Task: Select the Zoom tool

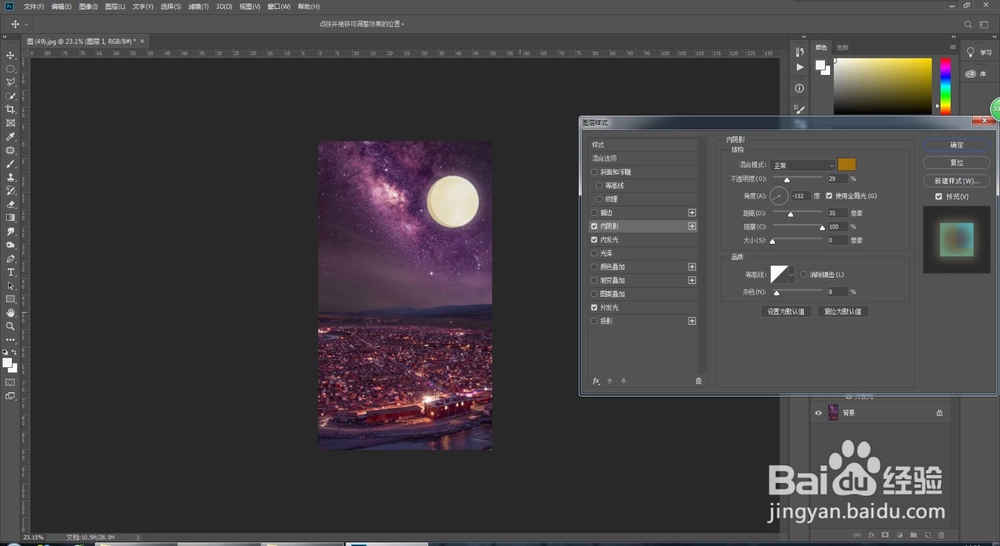Action: [x=10, y=326]
